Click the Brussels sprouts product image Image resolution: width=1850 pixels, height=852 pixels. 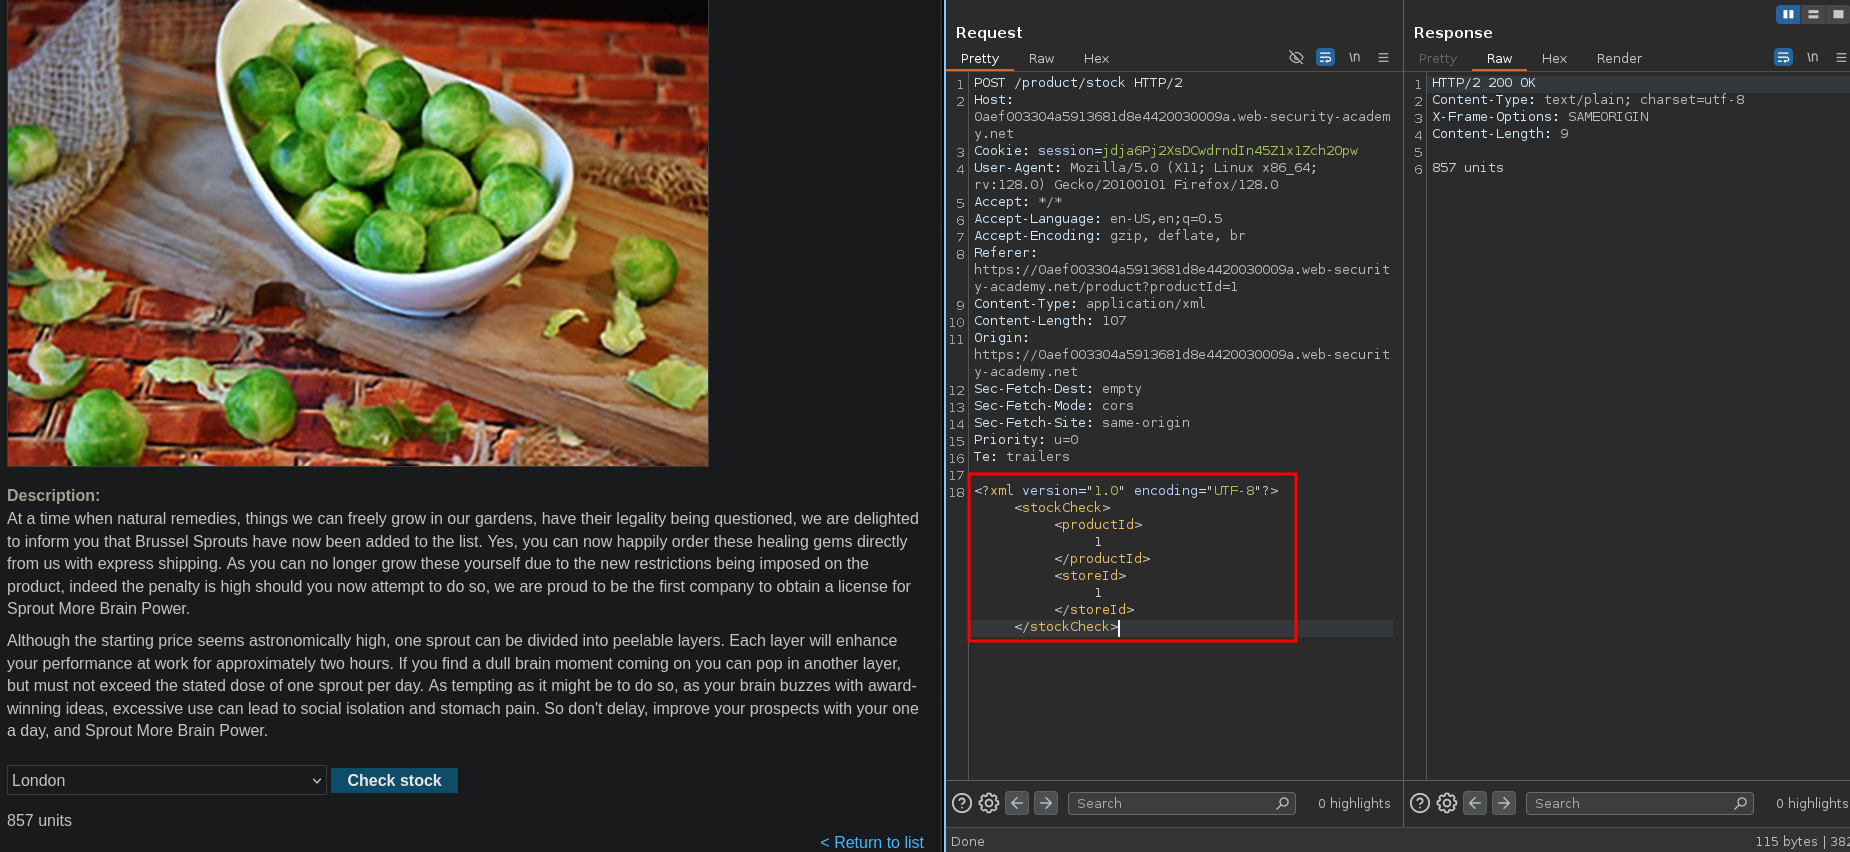[358, 232]
